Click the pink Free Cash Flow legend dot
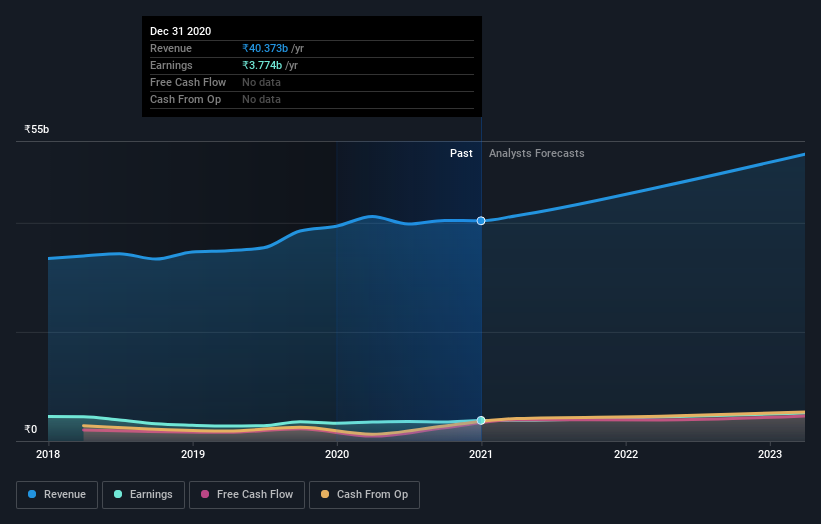 coord(205,494)
